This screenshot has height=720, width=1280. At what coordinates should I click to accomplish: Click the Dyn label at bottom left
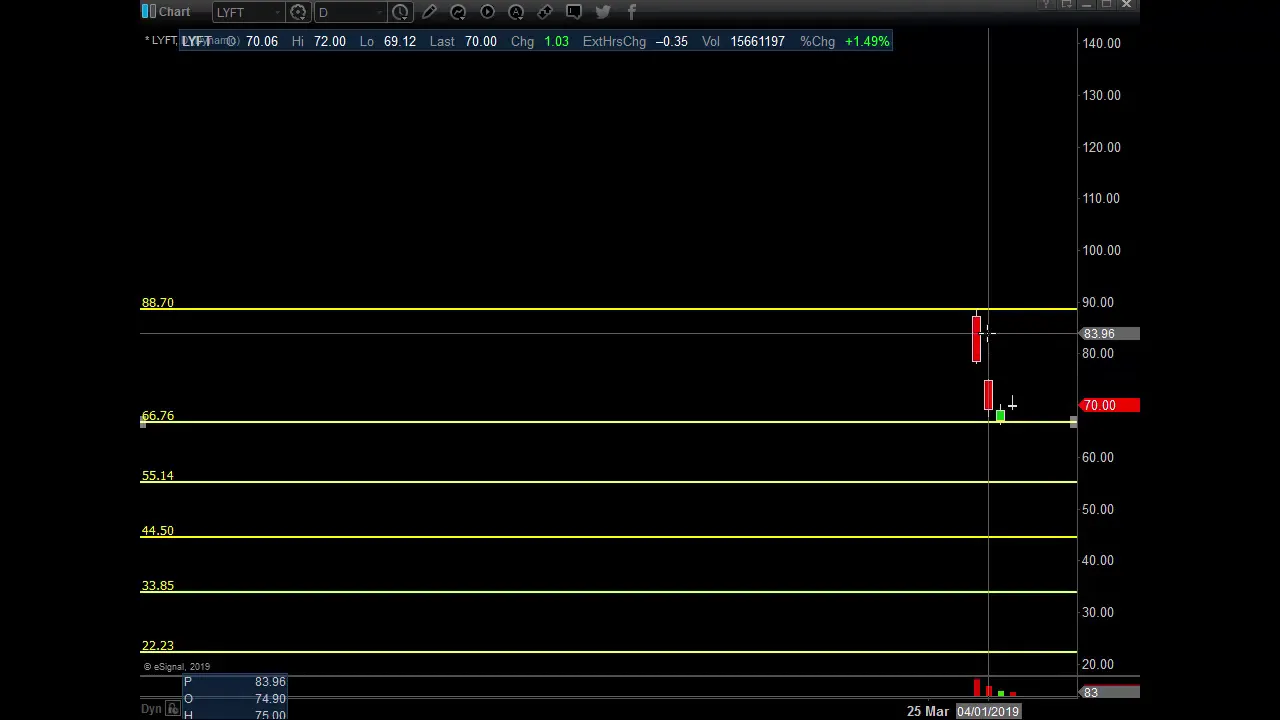(151, 709)
